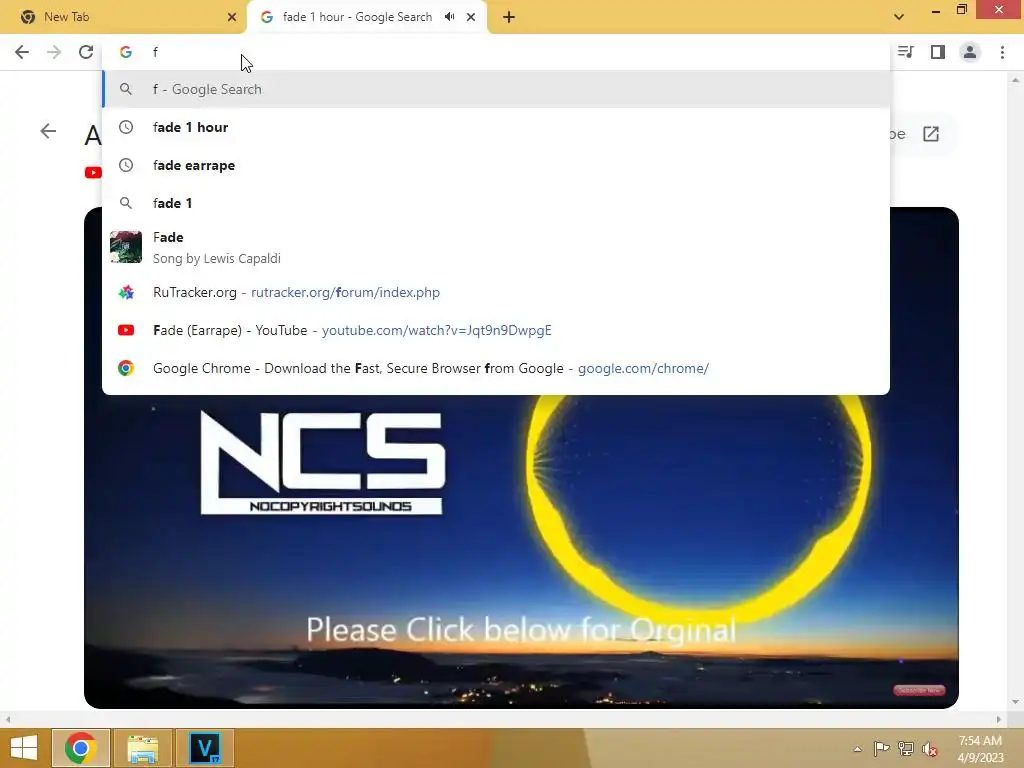This screenshot has height=768, width=1024.
Task: Select the 'f - Google Search' suggestion
Action: coord(496,89)
